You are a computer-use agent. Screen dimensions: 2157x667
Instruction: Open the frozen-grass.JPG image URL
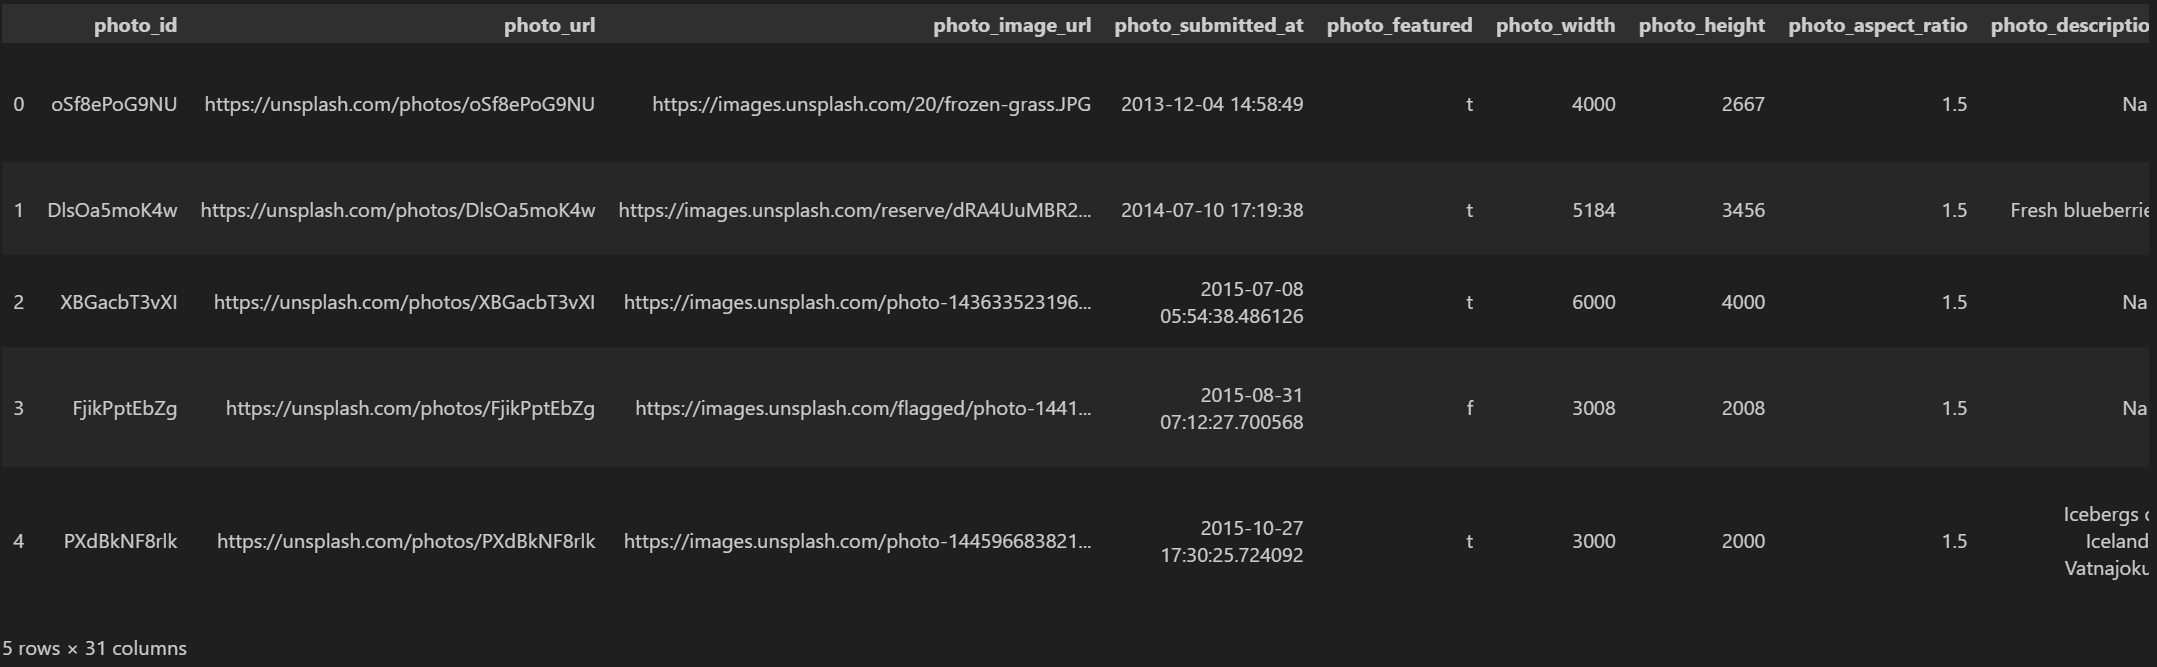click(x=871, y=104)
